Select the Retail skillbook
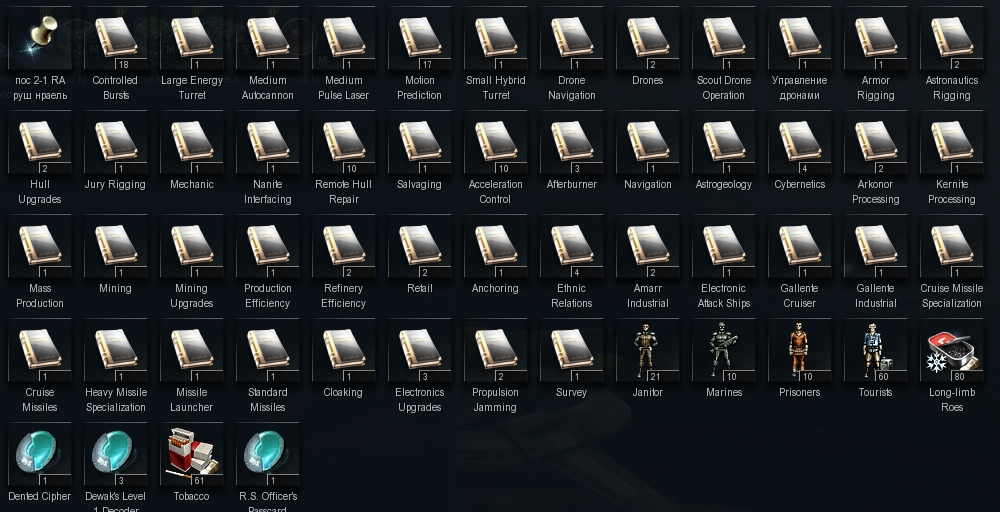Screen dimensions: 1000x512 [x=420, y=245]
